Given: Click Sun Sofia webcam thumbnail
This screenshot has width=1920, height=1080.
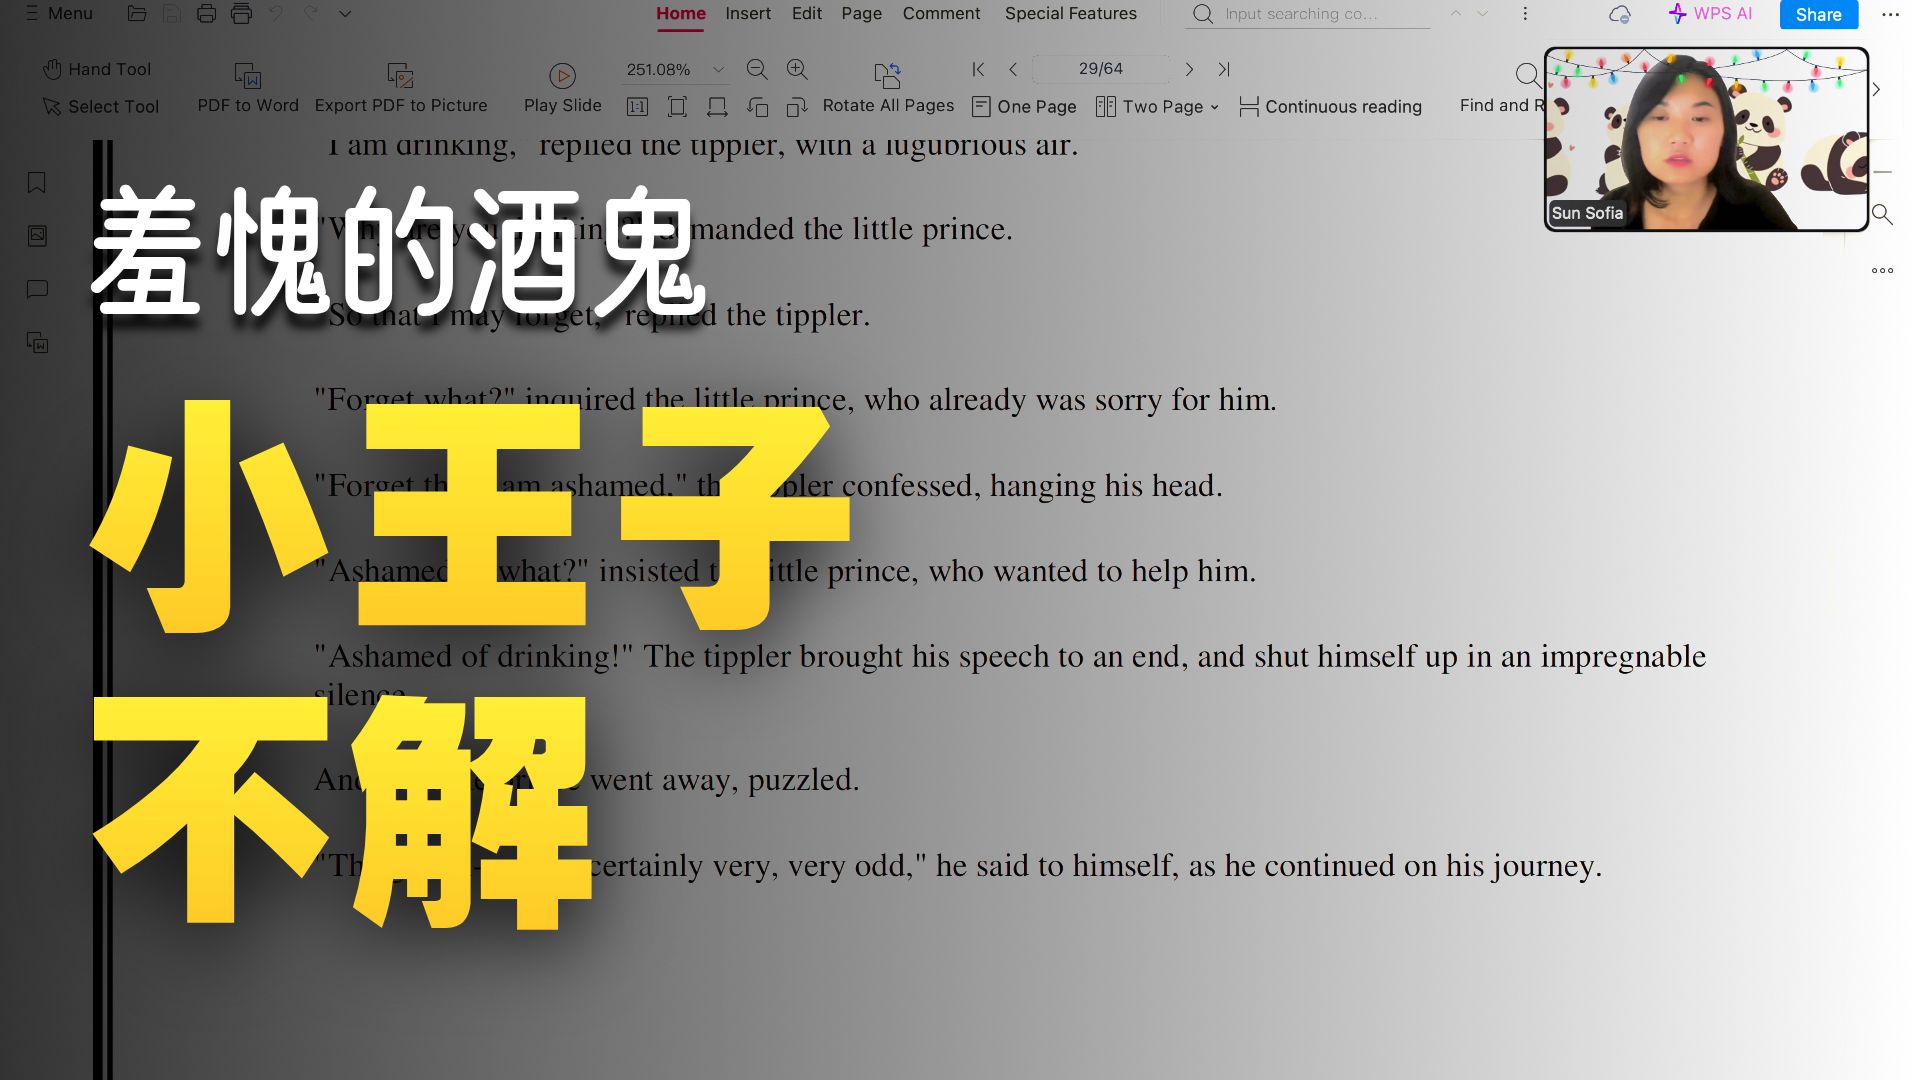Looking at the screenshot, I should pos(1706,139).
